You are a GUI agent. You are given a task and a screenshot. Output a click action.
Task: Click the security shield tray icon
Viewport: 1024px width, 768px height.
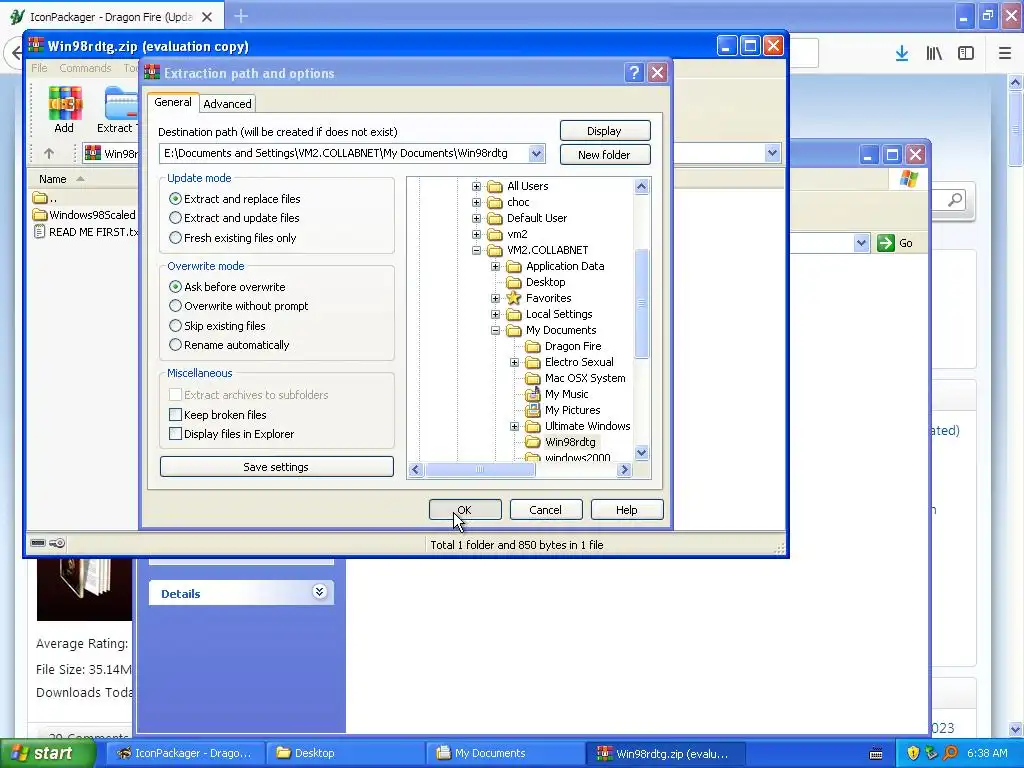click(x=913, y=753)
